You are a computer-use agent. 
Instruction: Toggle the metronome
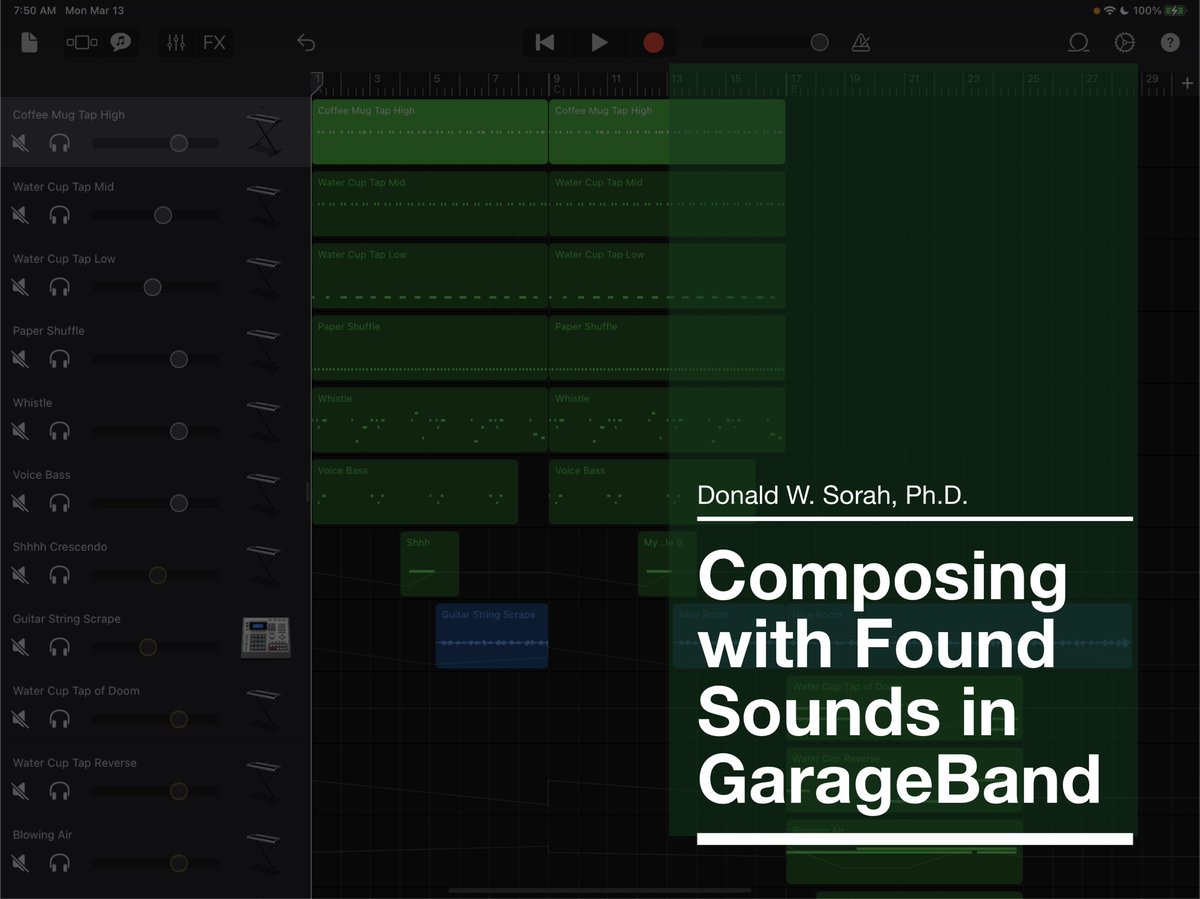pyautogui.click(x=860, y=43)
